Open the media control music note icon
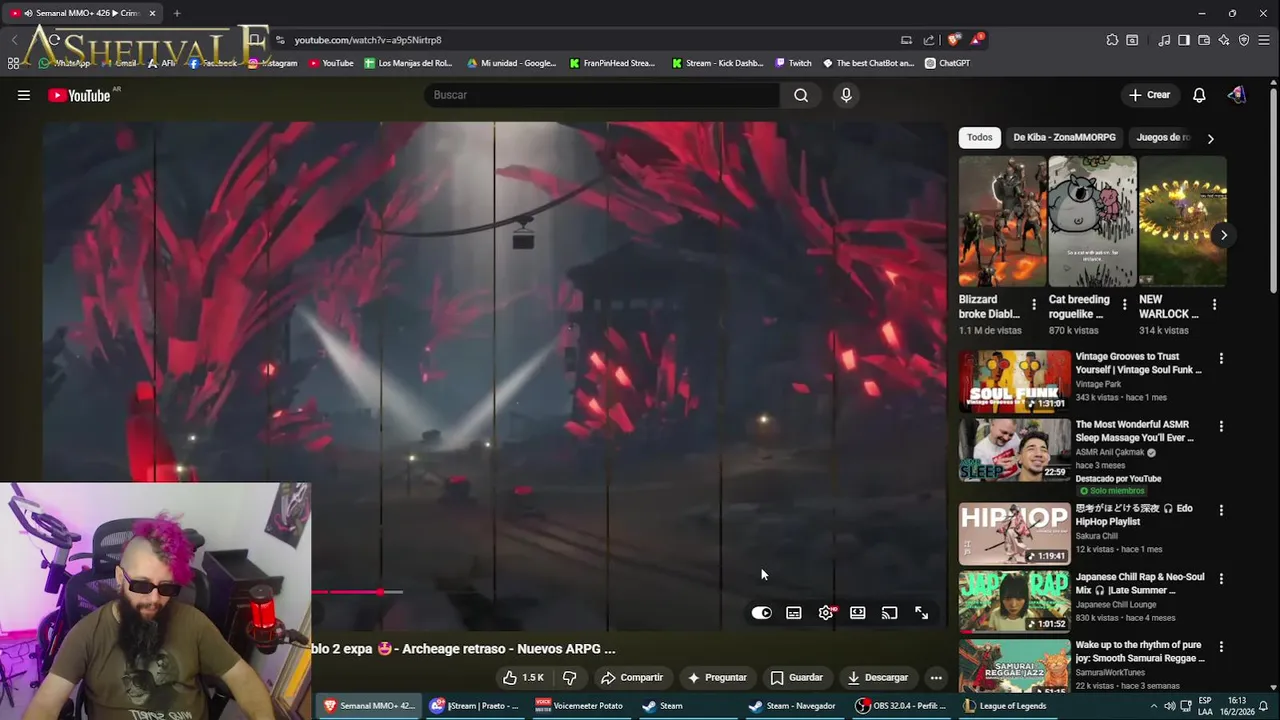 (x=1164, y=40)
